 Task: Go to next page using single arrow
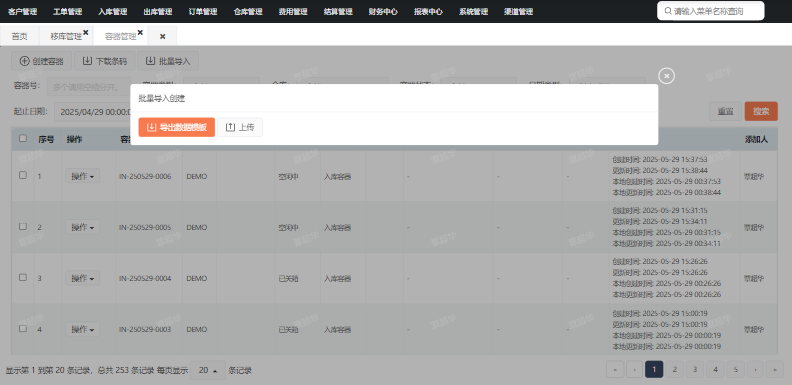755,370
